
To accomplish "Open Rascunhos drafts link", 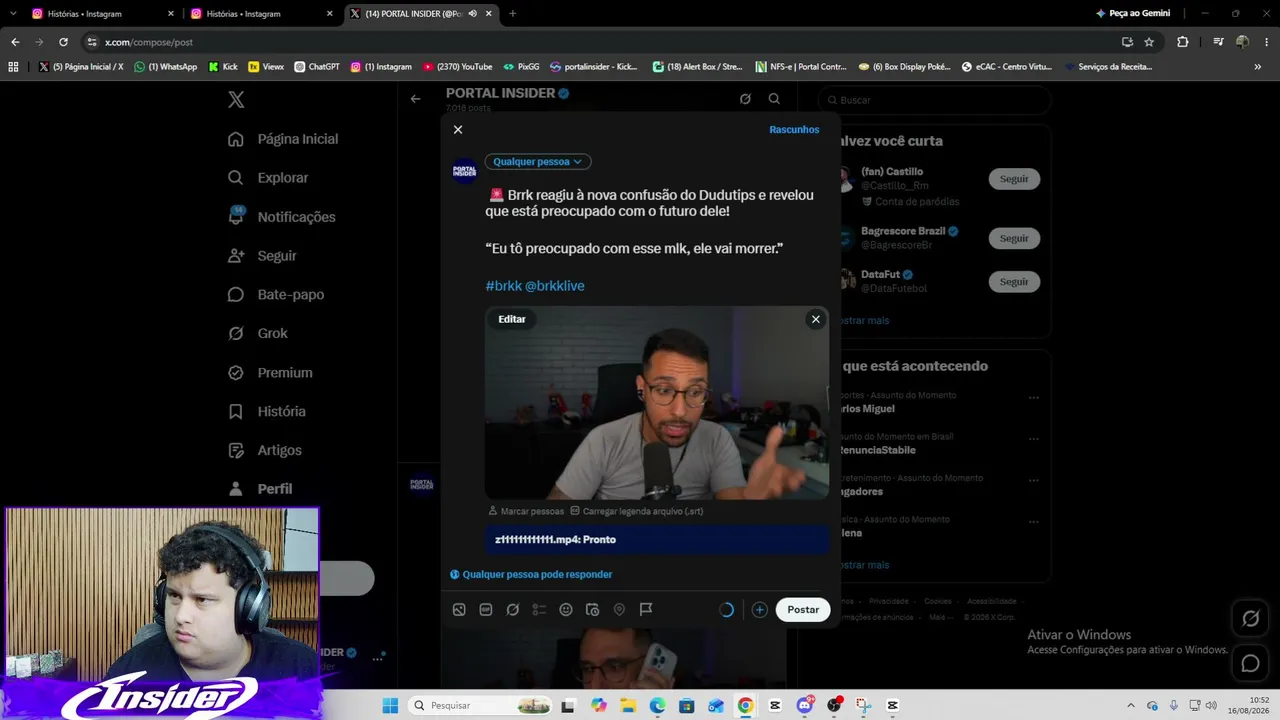I will tap(794, 130).
